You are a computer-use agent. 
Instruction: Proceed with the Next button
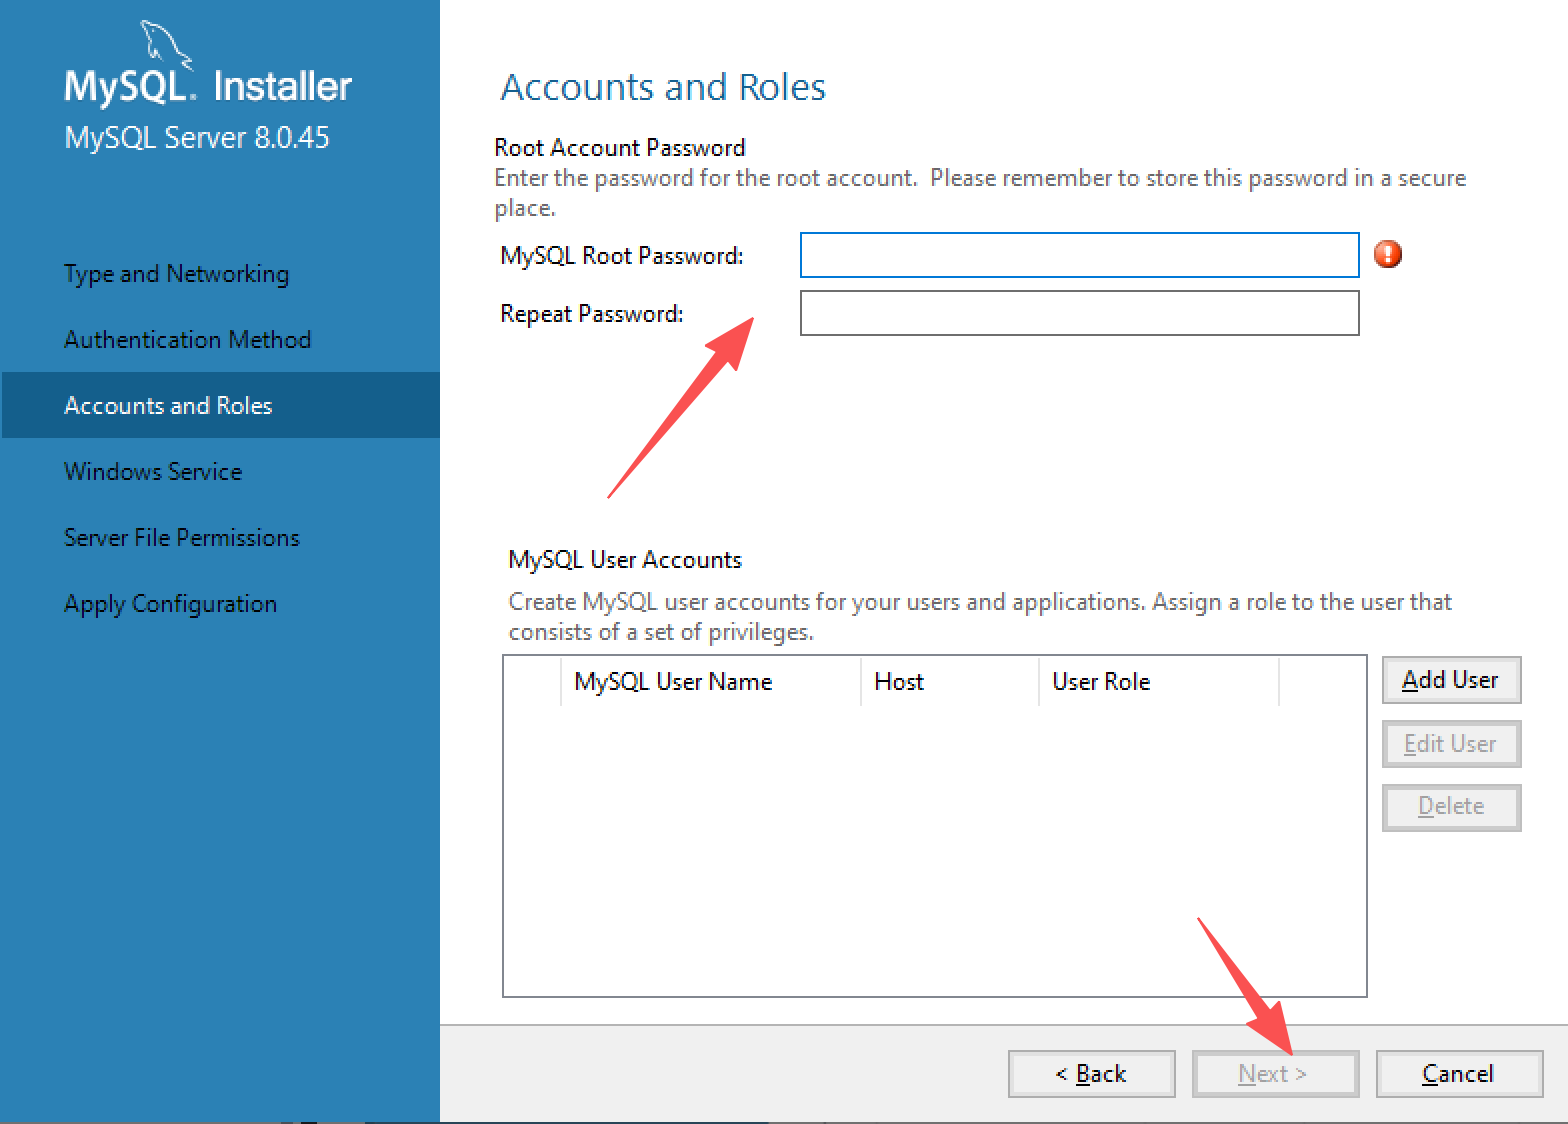click(1275, 1074)
